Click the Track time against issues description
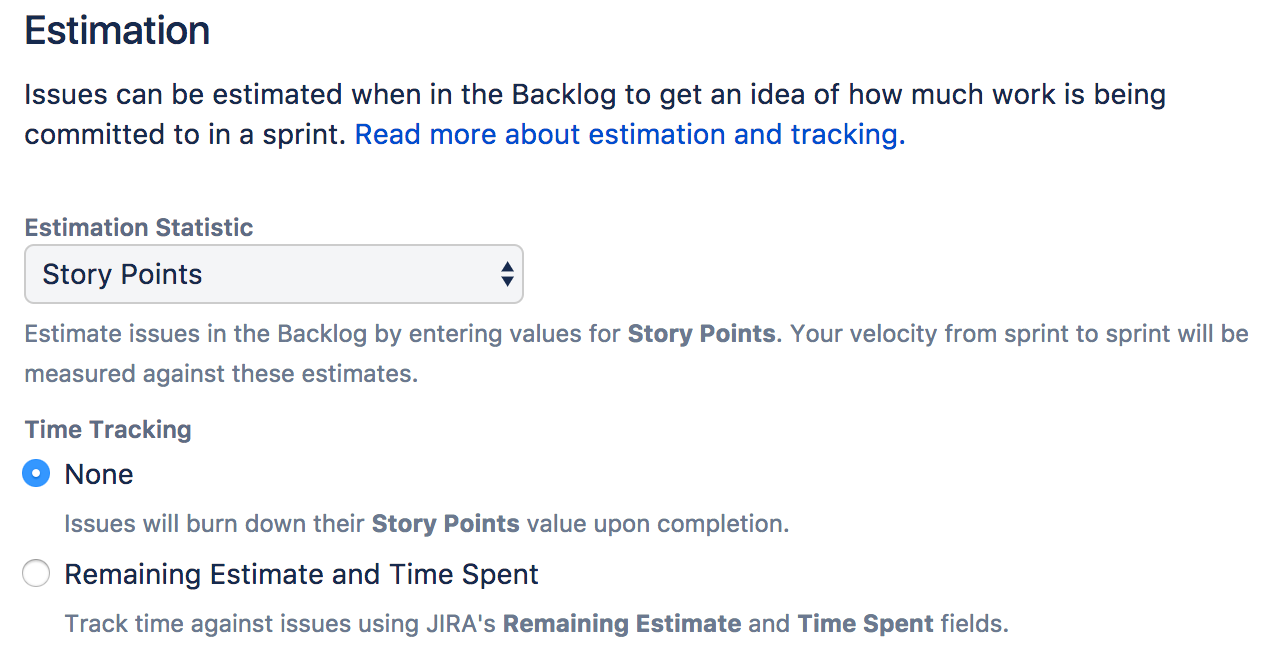This screenshot has width=1264, height=654. [x=537, y=624]
